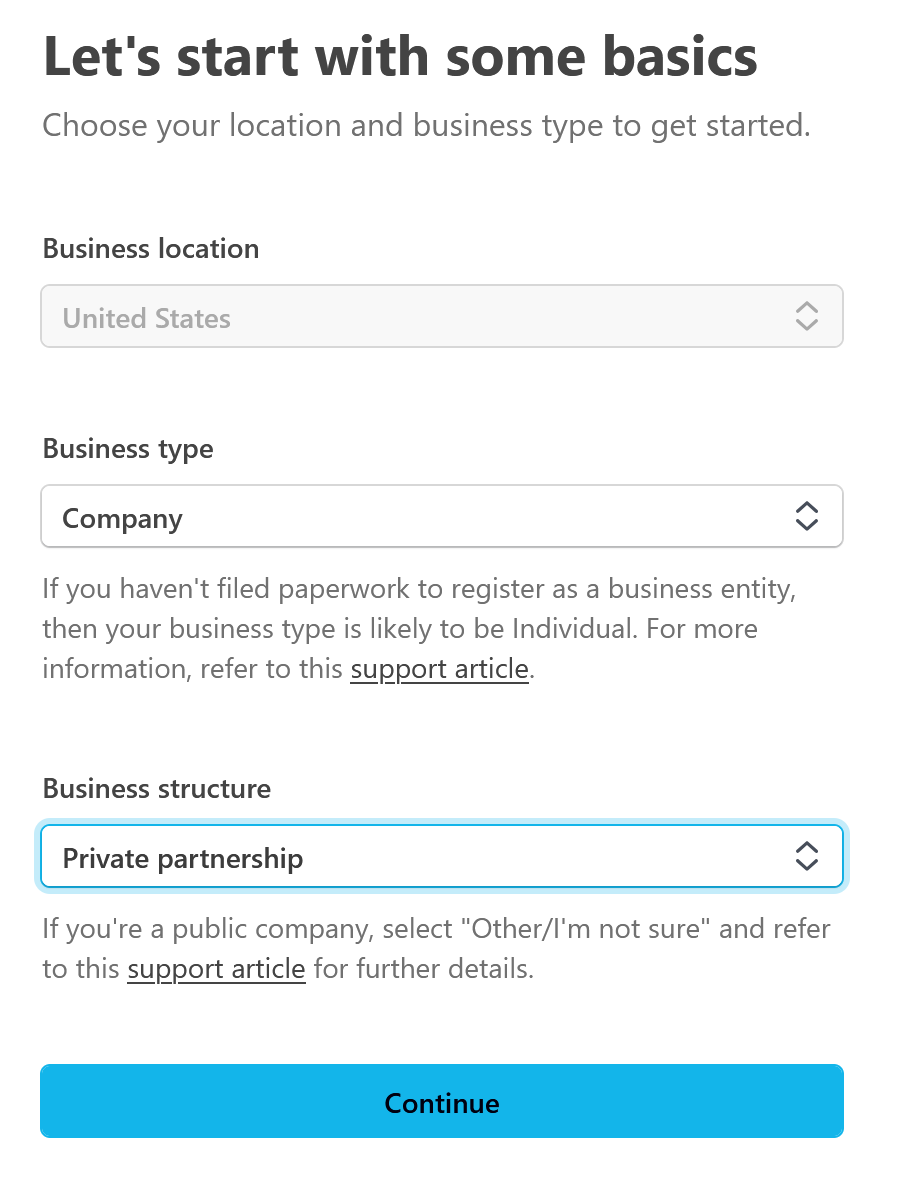Screen dimensions: 914x1197
Task: Open the disabled Business location selector
Action: [441, 317]
